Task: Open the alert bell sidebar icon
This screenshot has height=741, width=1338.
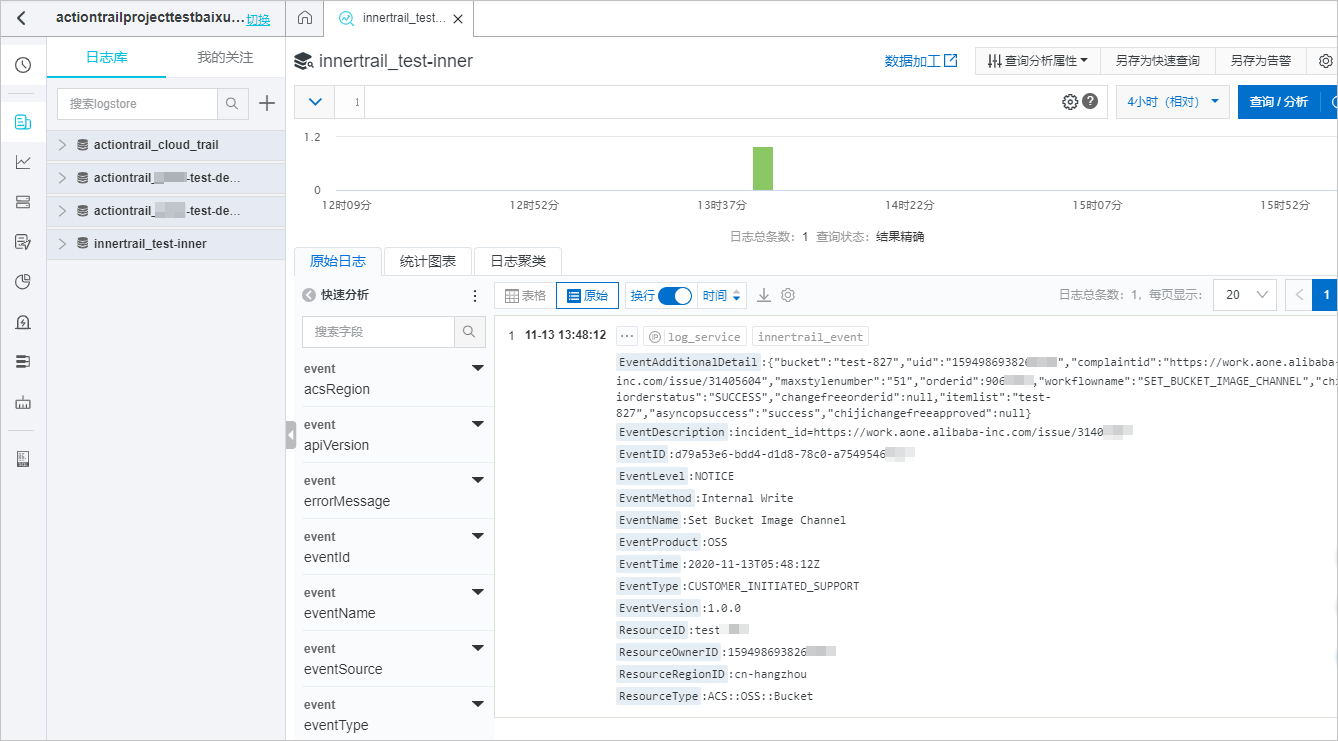Action: pos(23,322)
